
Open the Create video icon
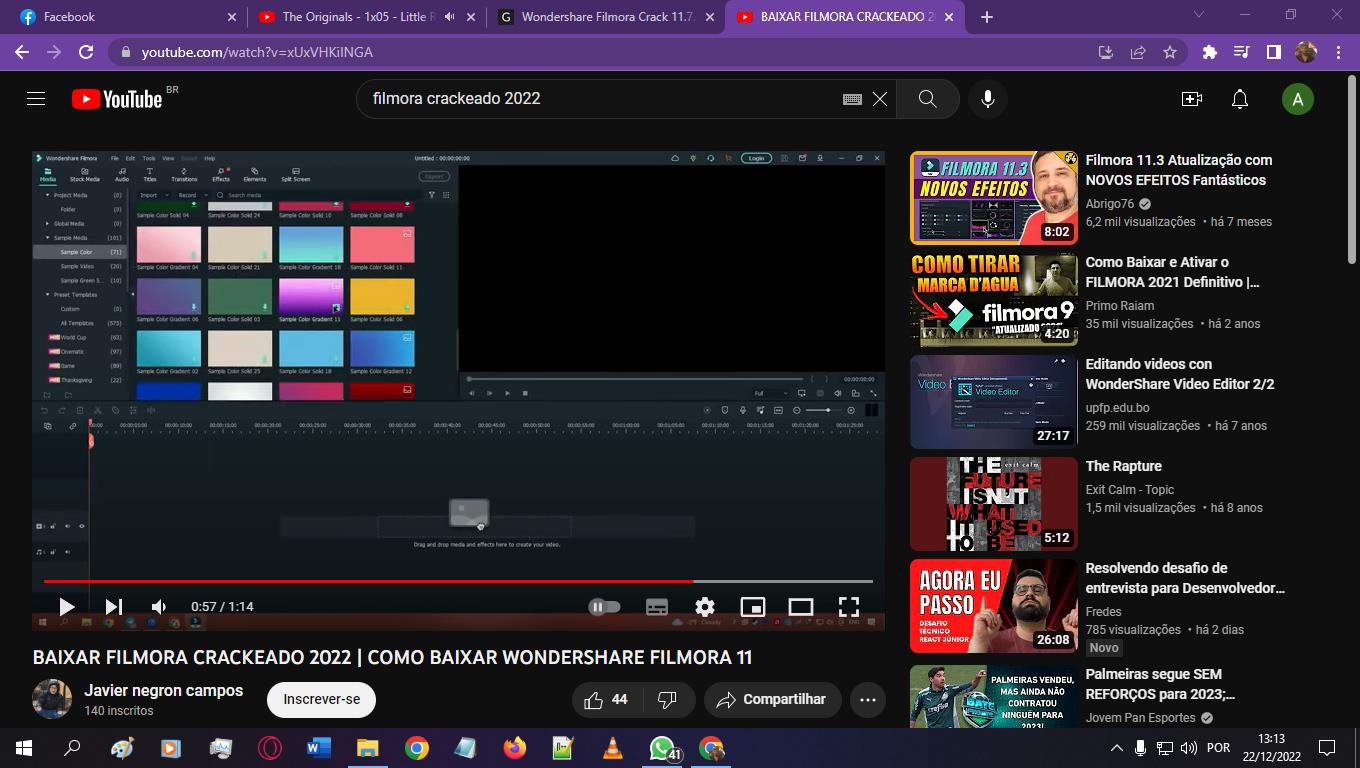1191,99
